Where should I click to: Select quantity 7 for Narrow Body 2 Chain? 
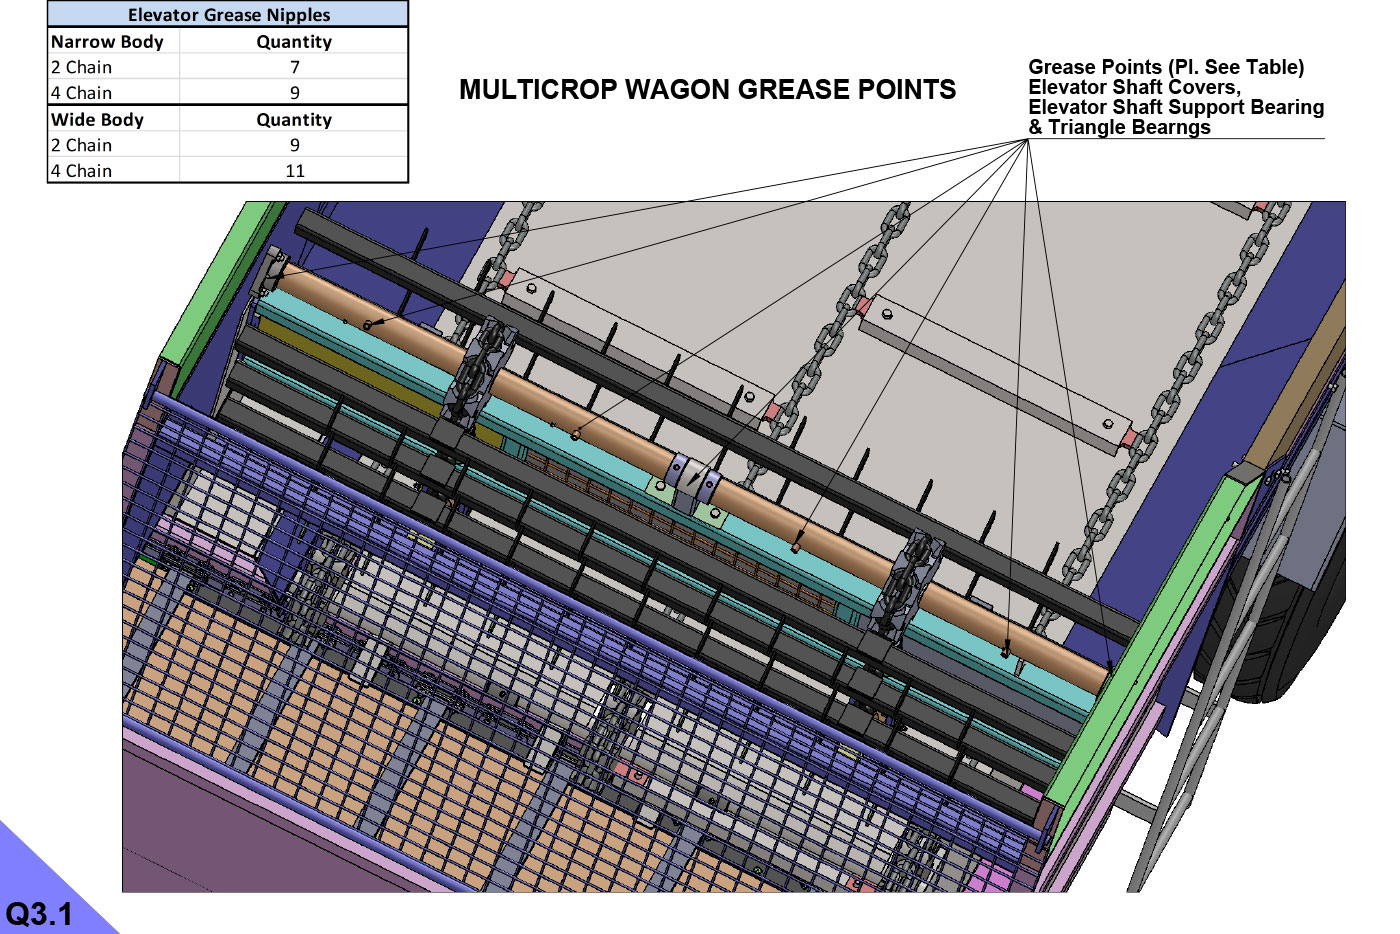(294, 67)
